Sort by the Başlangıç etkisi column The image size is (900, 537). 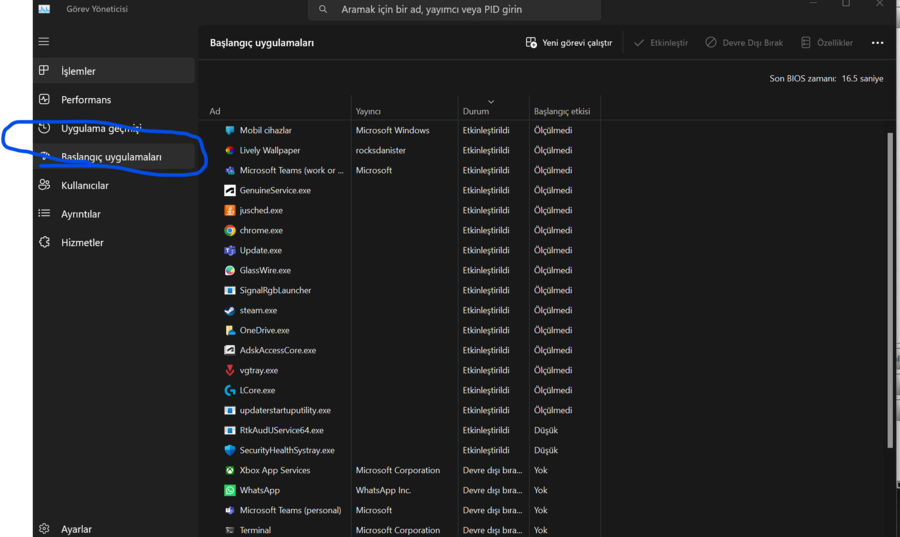point(562,111)
